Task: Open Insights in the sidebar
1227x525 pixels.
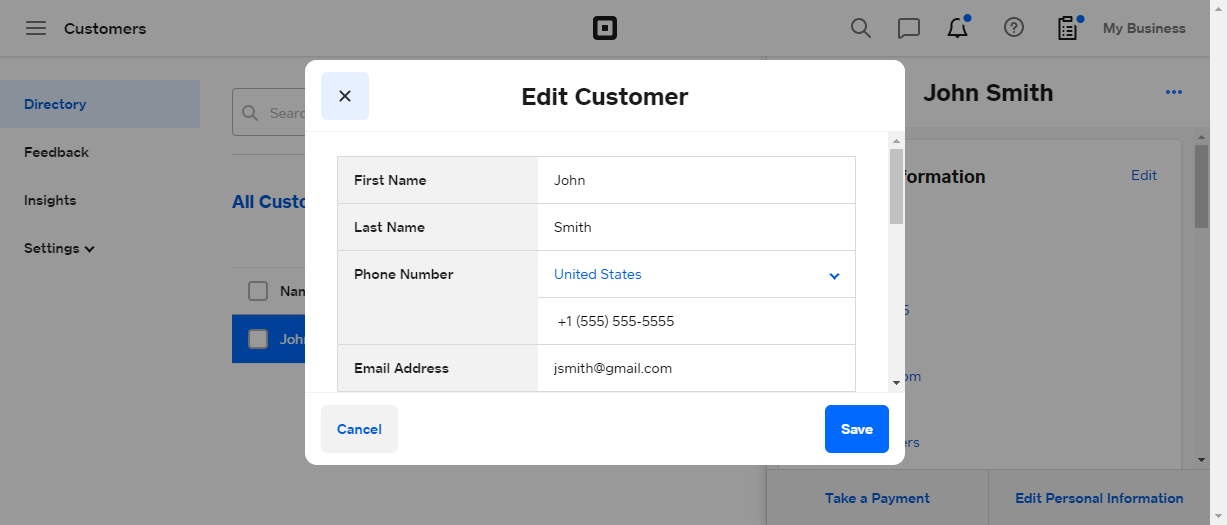Action: (x=50, y=200)
